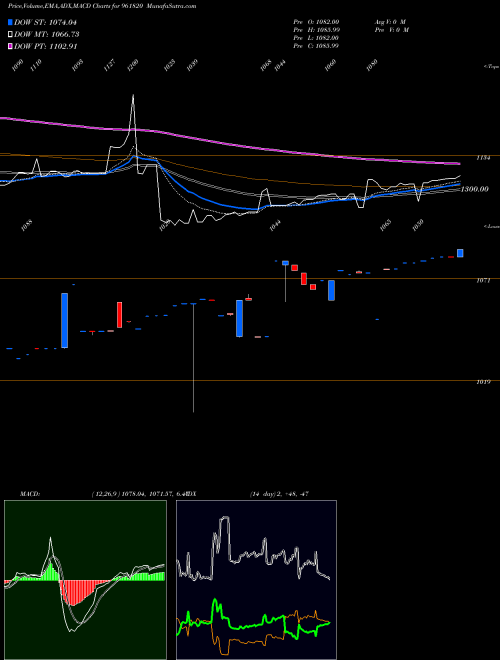This screenshot has width=500, height=660.
Task: Select the 'DOW MT: 1066.73' legend text
Action: tap(47, 35)
